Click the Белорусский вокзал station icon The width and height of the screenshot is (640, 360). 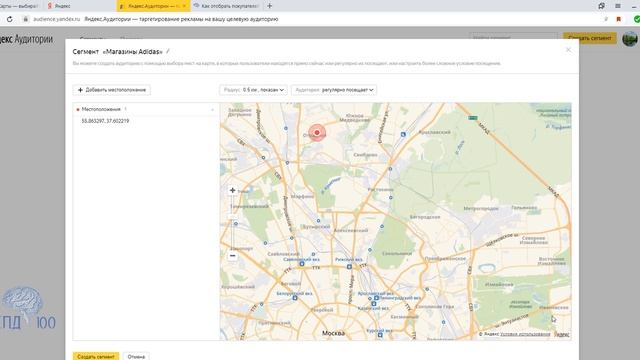coord(295,298)
